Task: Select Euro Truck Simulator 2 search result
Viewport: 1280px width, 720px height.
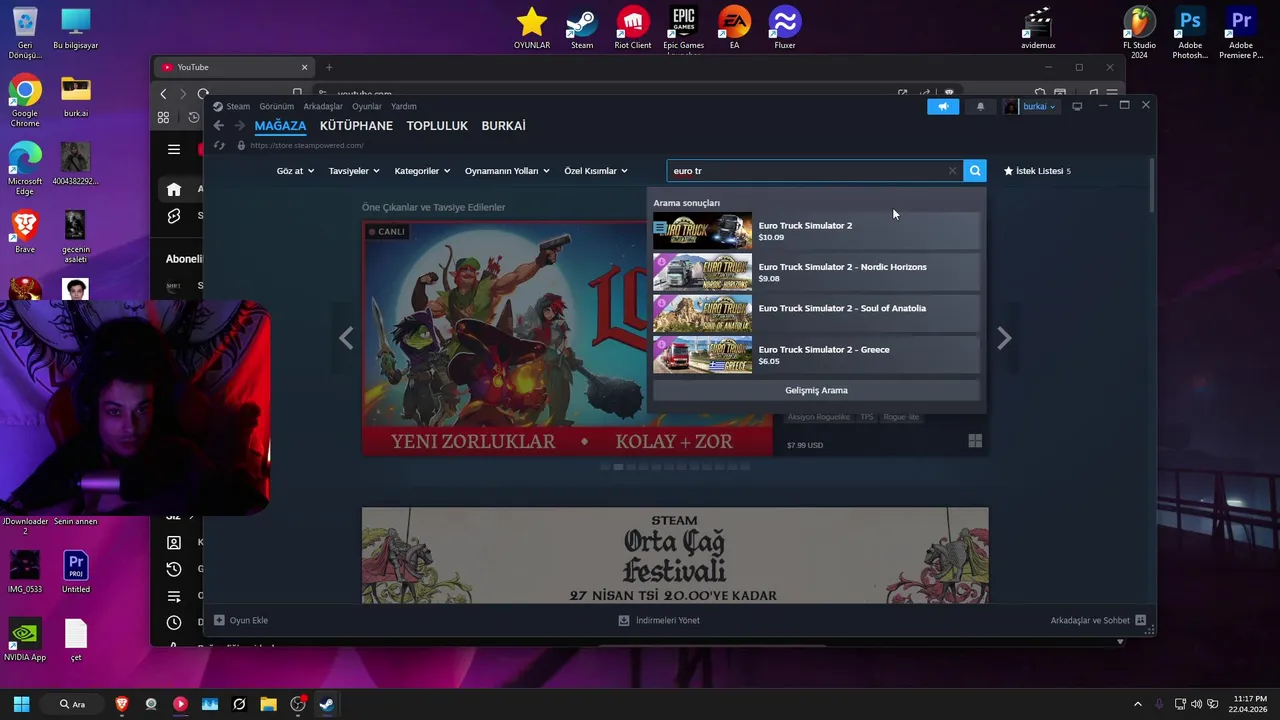Action: click(816, 231)
